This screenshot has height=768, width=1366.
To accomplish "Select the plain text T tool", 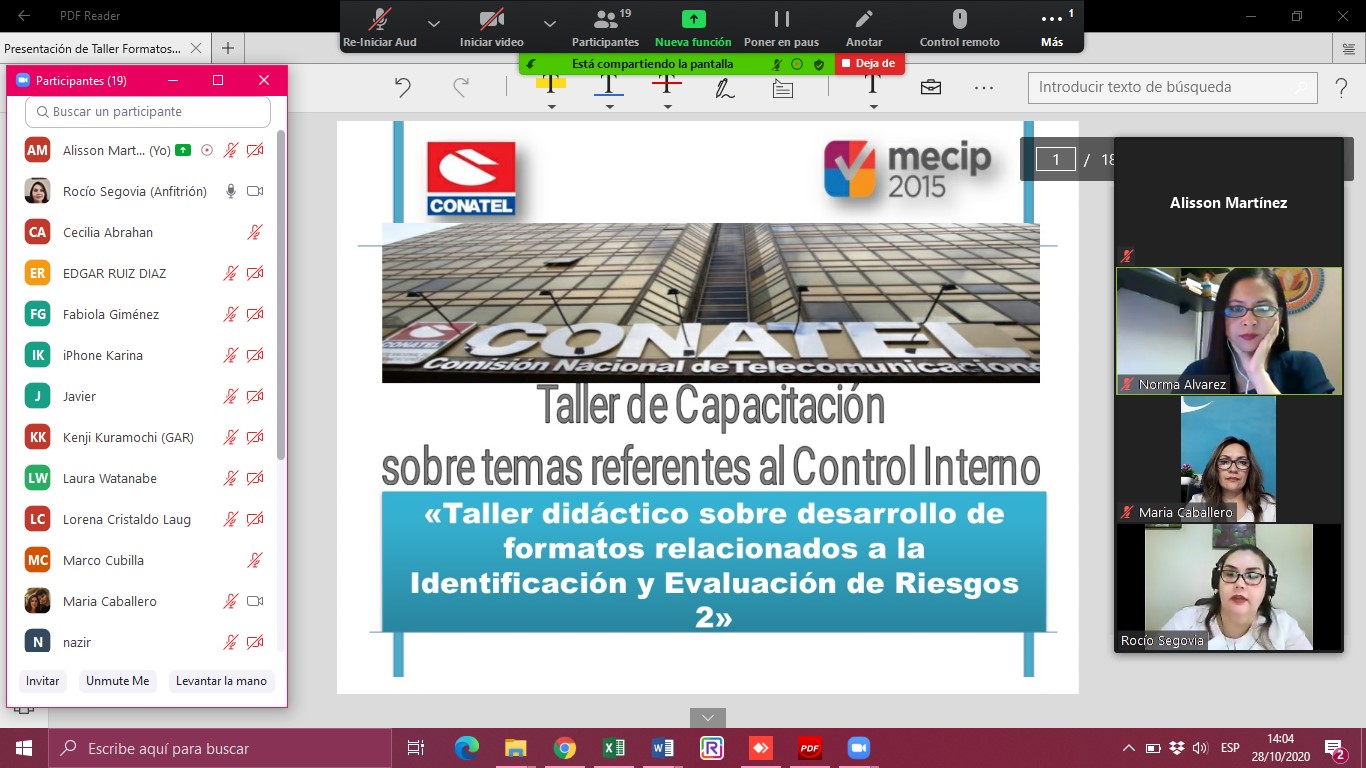I will coord(873,85).
